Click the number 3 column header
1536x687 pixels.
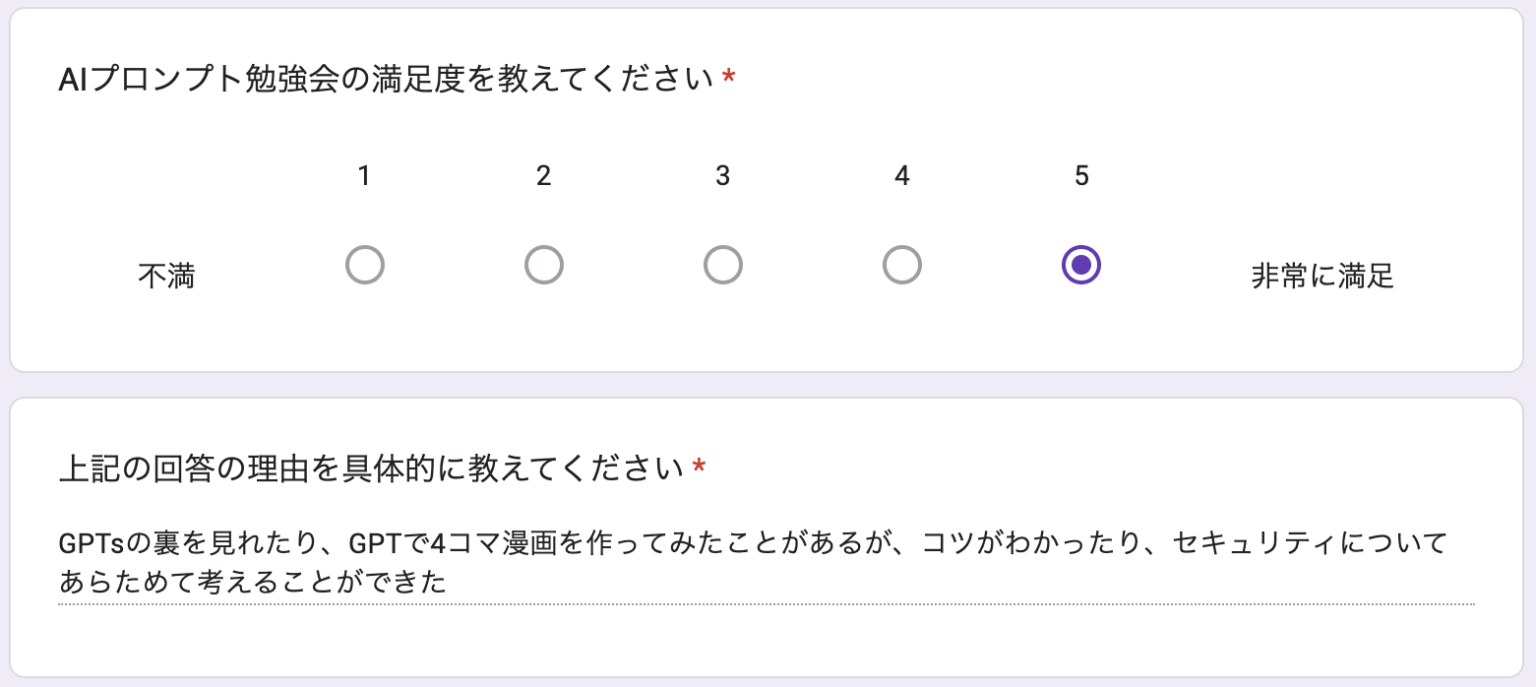[x=722, y=176]
